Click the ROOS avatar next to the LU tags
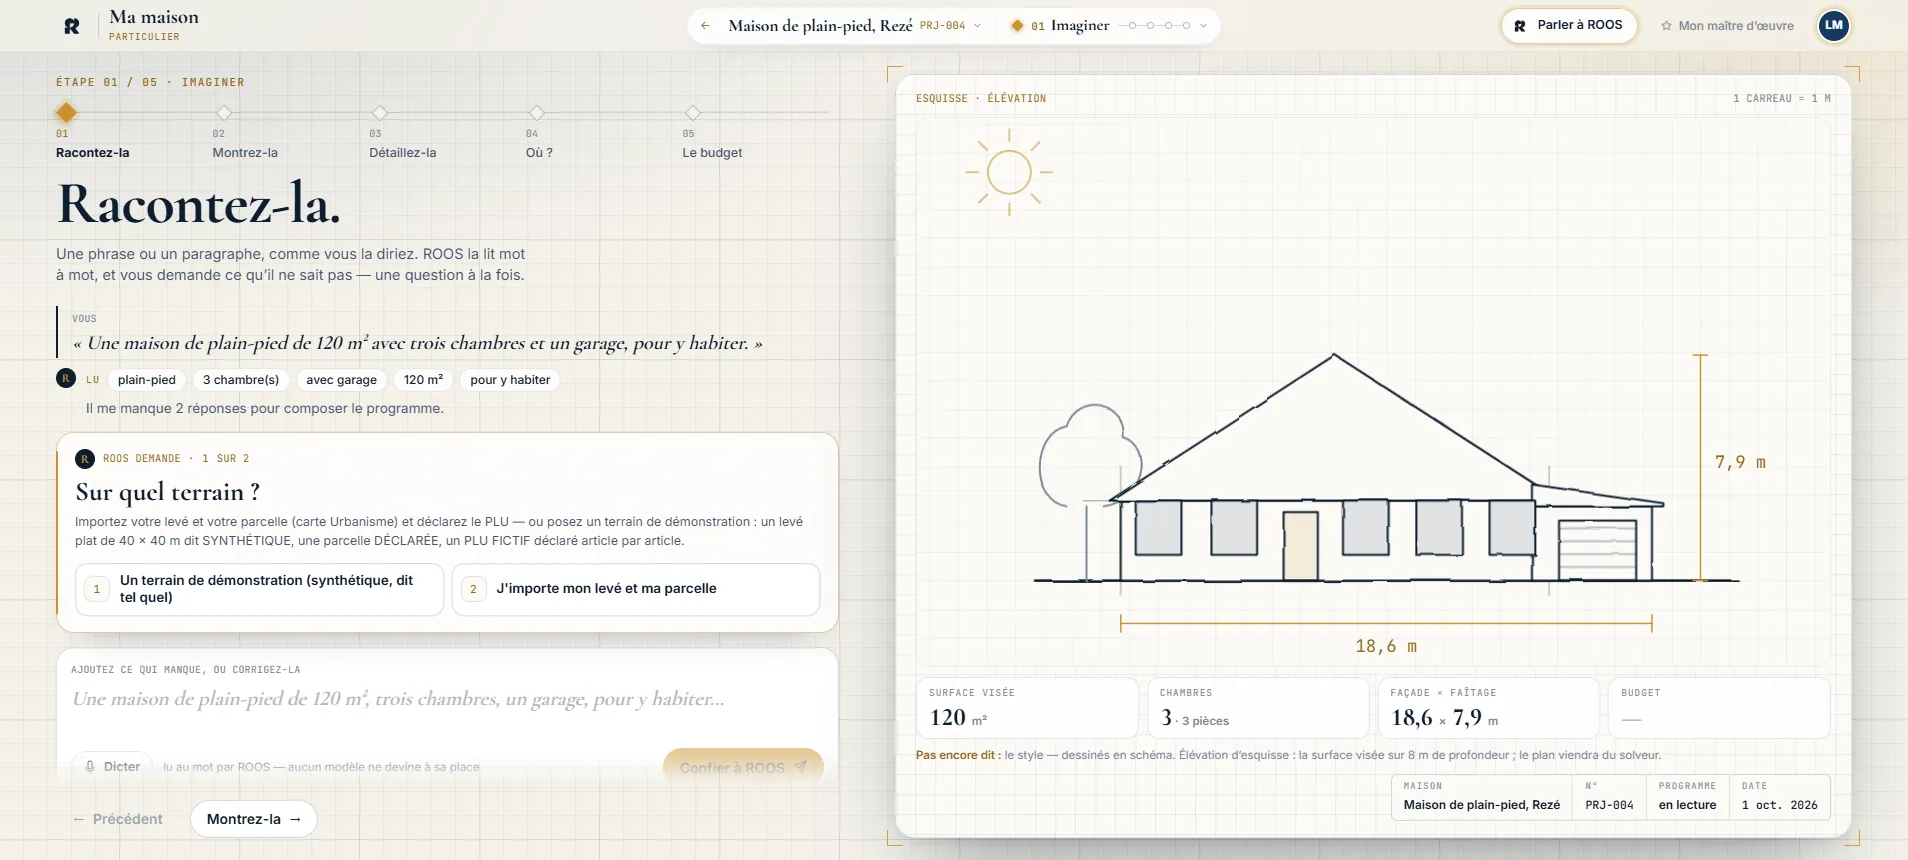This screenshot has width=1908, height=860. [66, 379]
